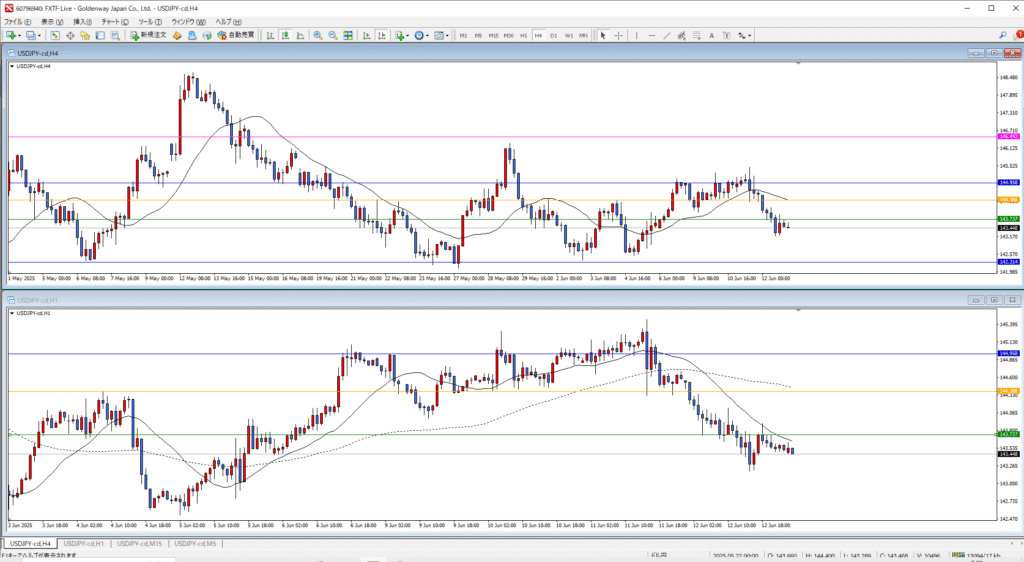Image resolution: width=1024 pixels, height=562 pixels.
Task: Select the MN timeframe button
Action: tap(583, 35)
